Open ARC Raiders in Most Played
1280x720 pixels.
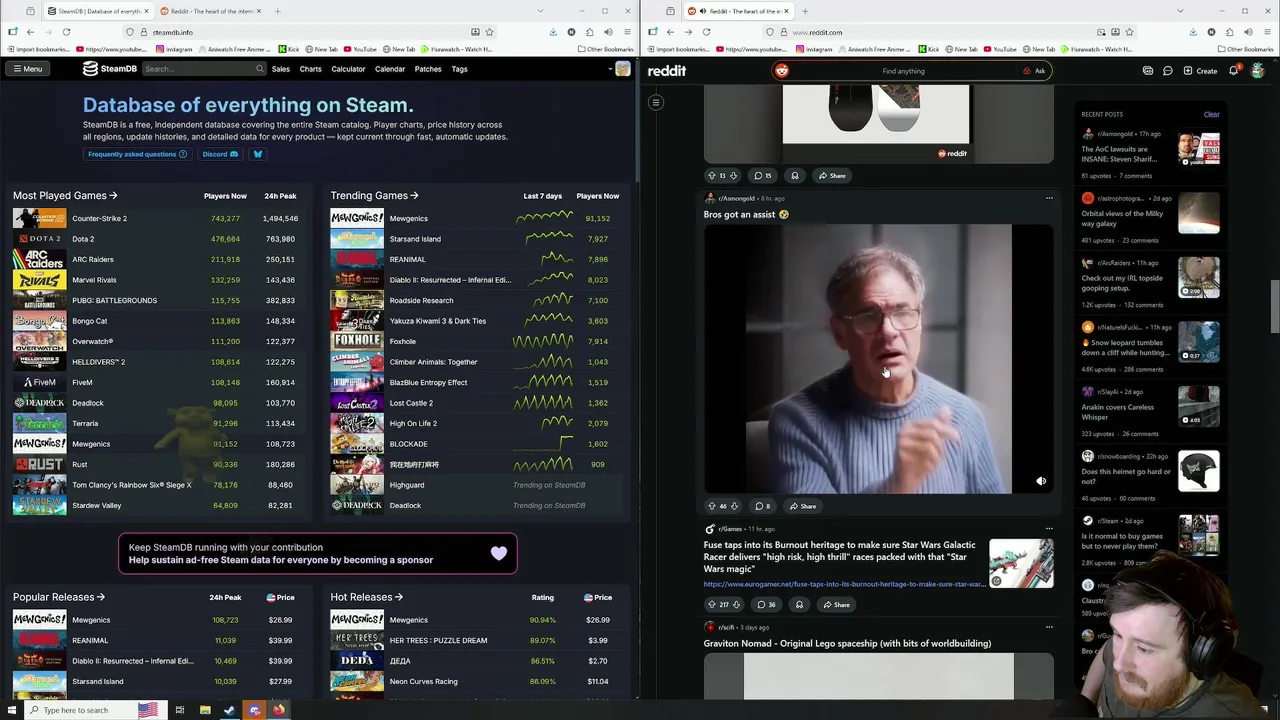[93, 259]
